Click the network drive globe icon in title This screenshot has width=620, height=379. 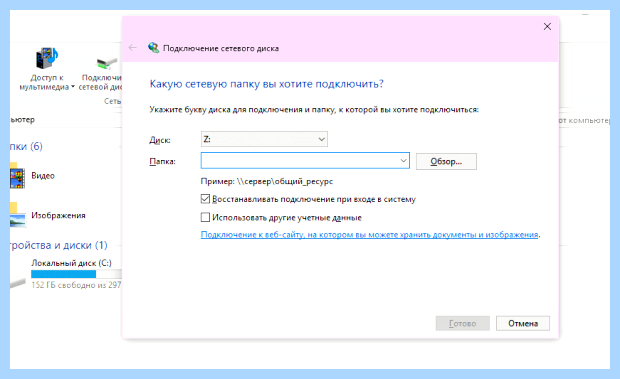[x=153, y=48]
